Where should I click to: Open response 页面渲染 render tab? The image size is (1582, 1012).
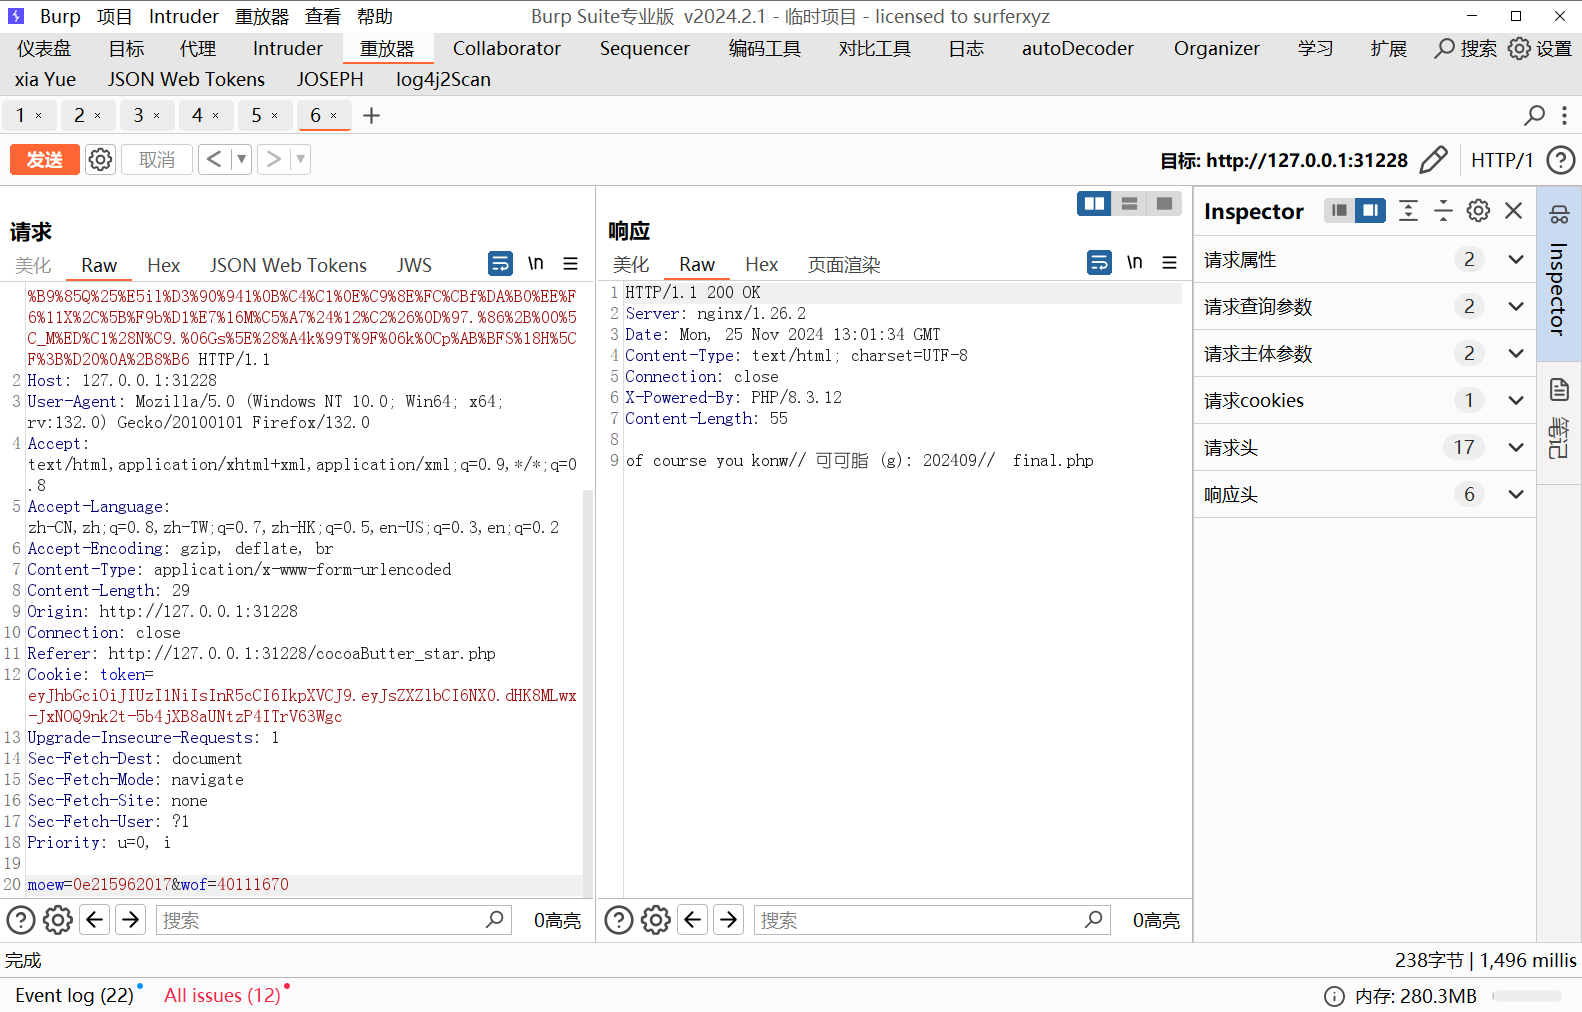[x=844, y=265]
